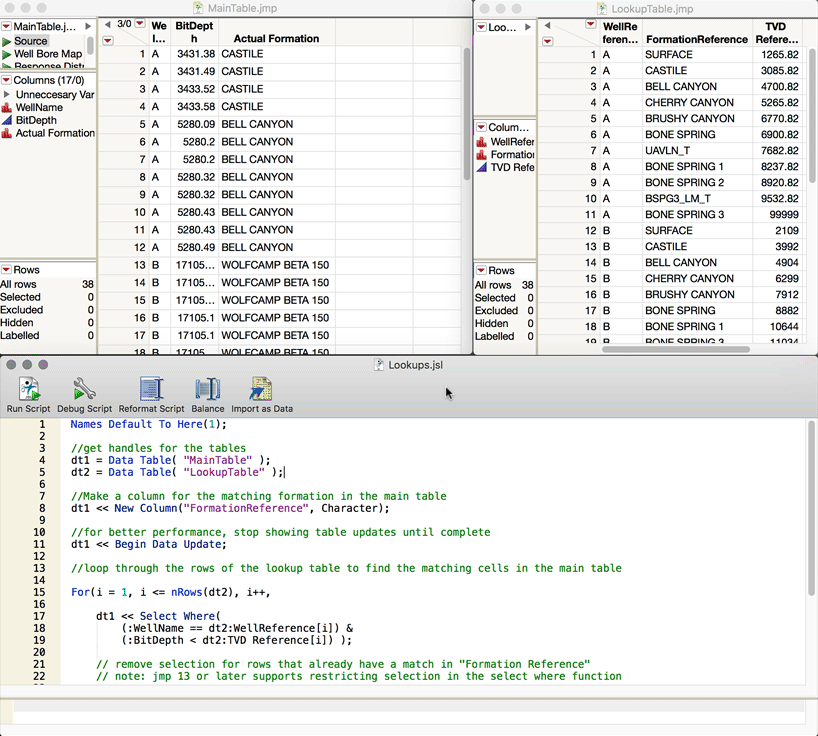The width and height of the screenshot is (818, 736).
Task: Click line 4 in the Lookups.jsl script editor
Action: [170, 460]
